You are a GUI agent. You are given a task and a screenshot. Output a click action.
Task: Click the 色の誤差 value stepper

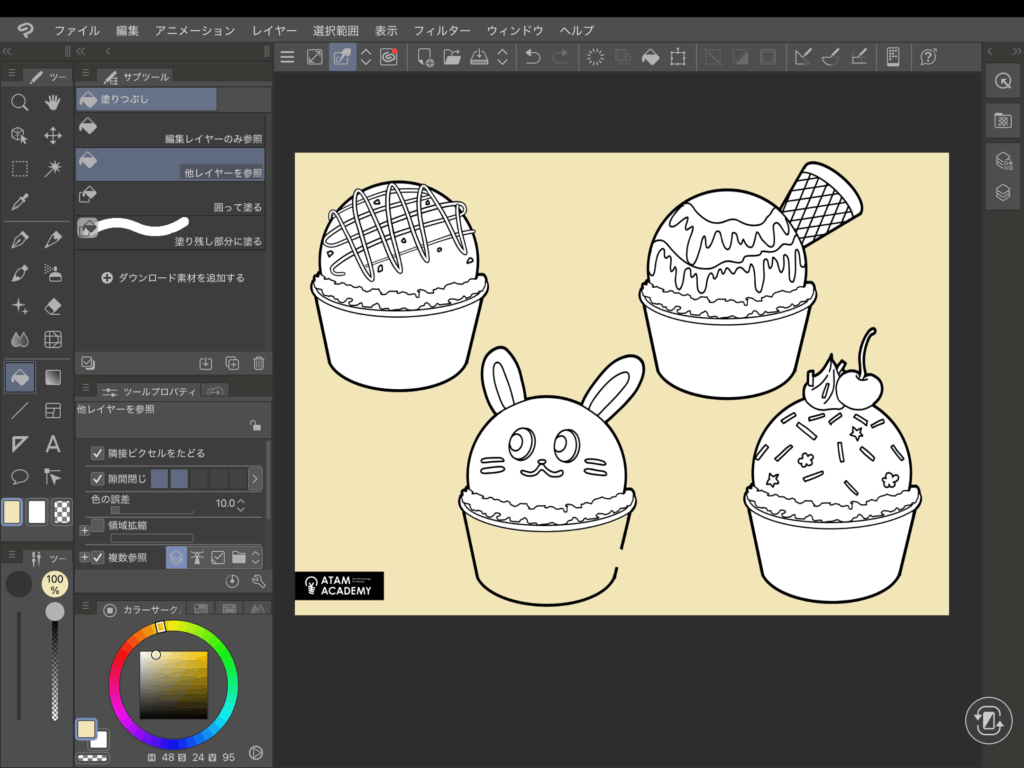(240, 504)
